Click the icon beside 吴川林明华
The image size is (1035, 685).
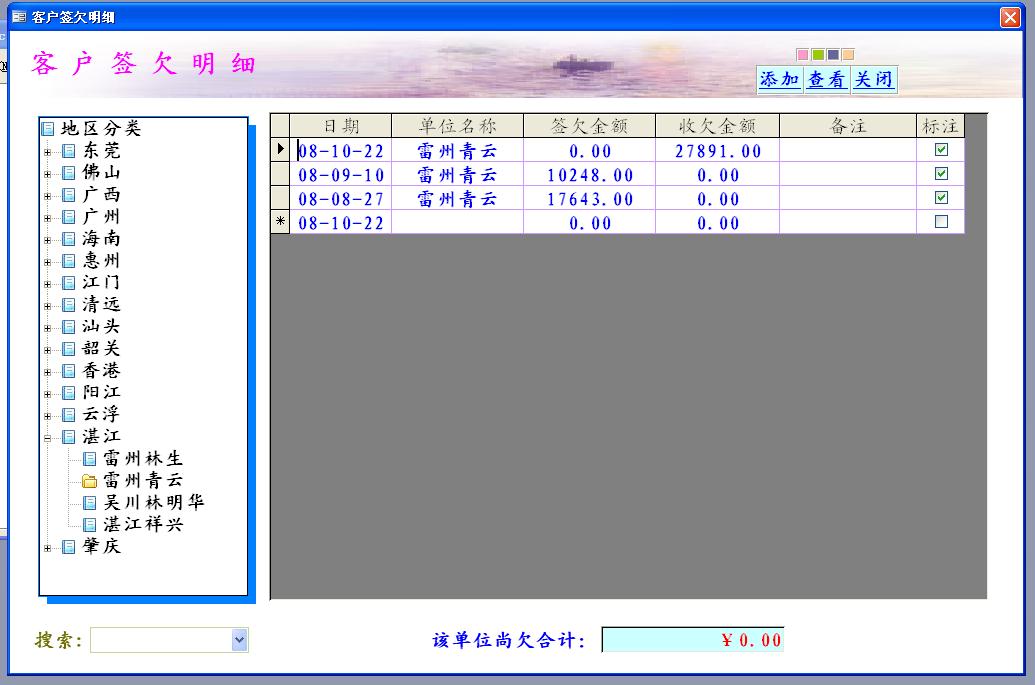[90, 503]
